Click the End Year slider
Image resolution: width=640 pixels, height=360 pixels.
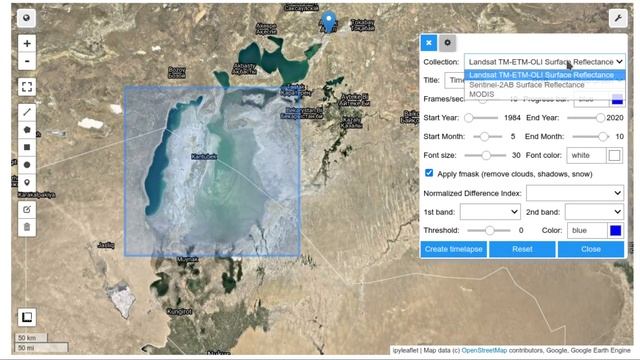click(586, 118)
